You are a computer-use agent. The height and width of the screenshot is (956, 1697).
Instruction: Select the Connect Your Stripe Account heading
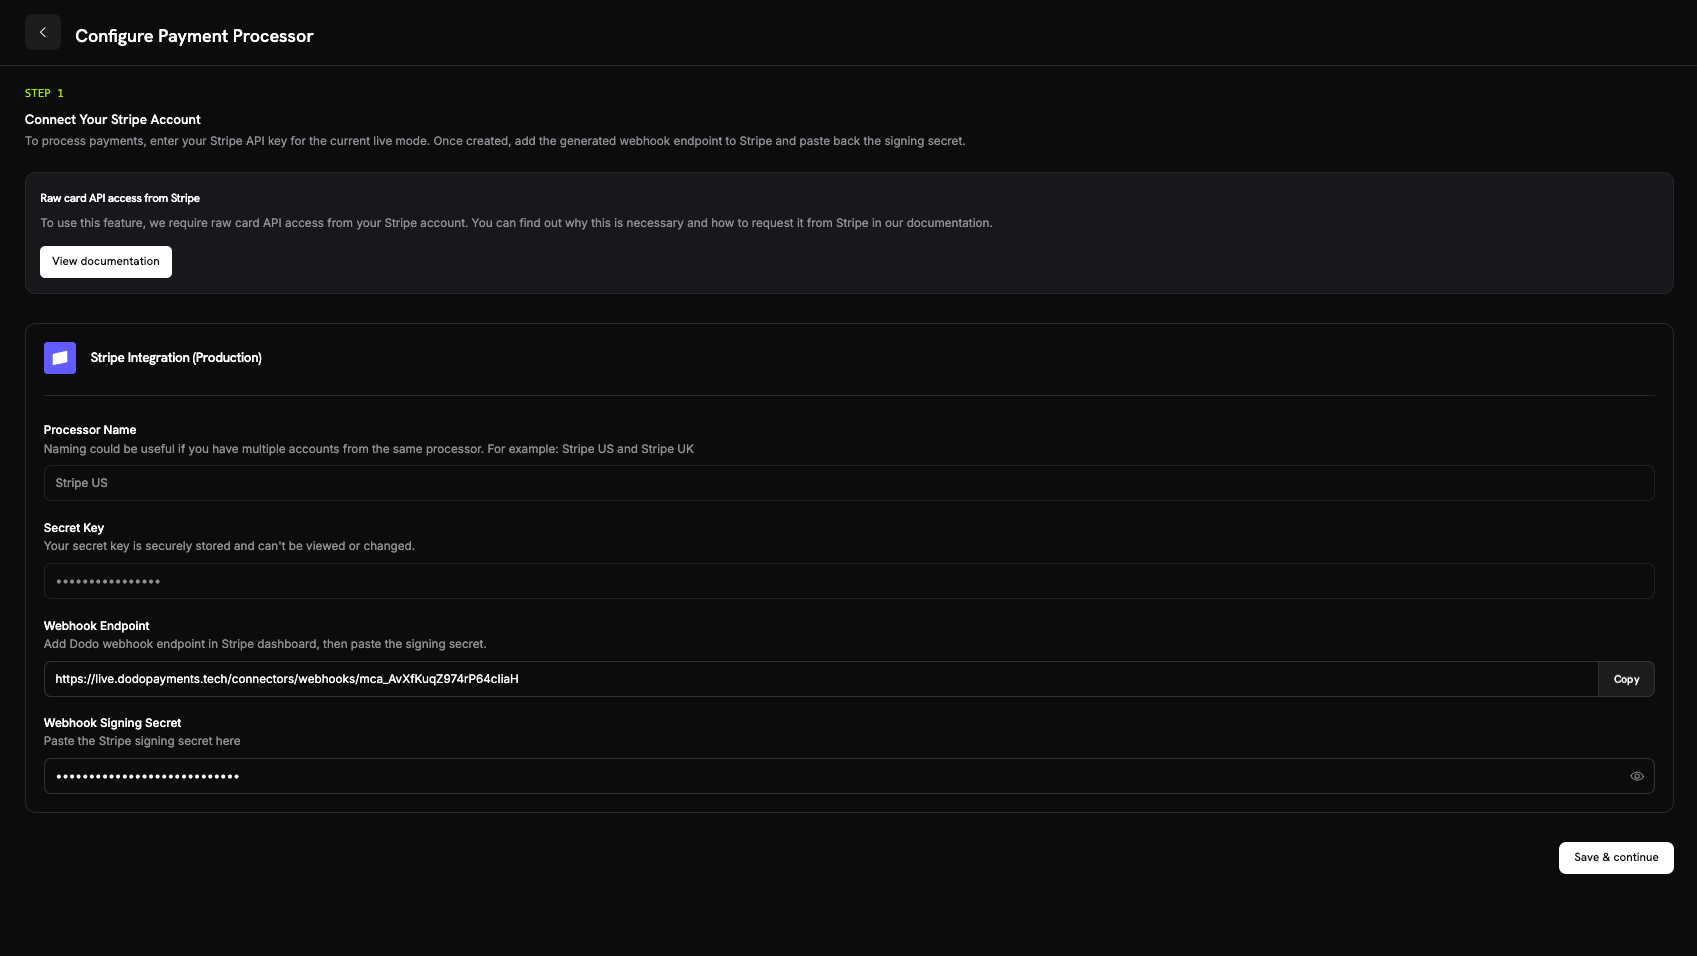113,120
